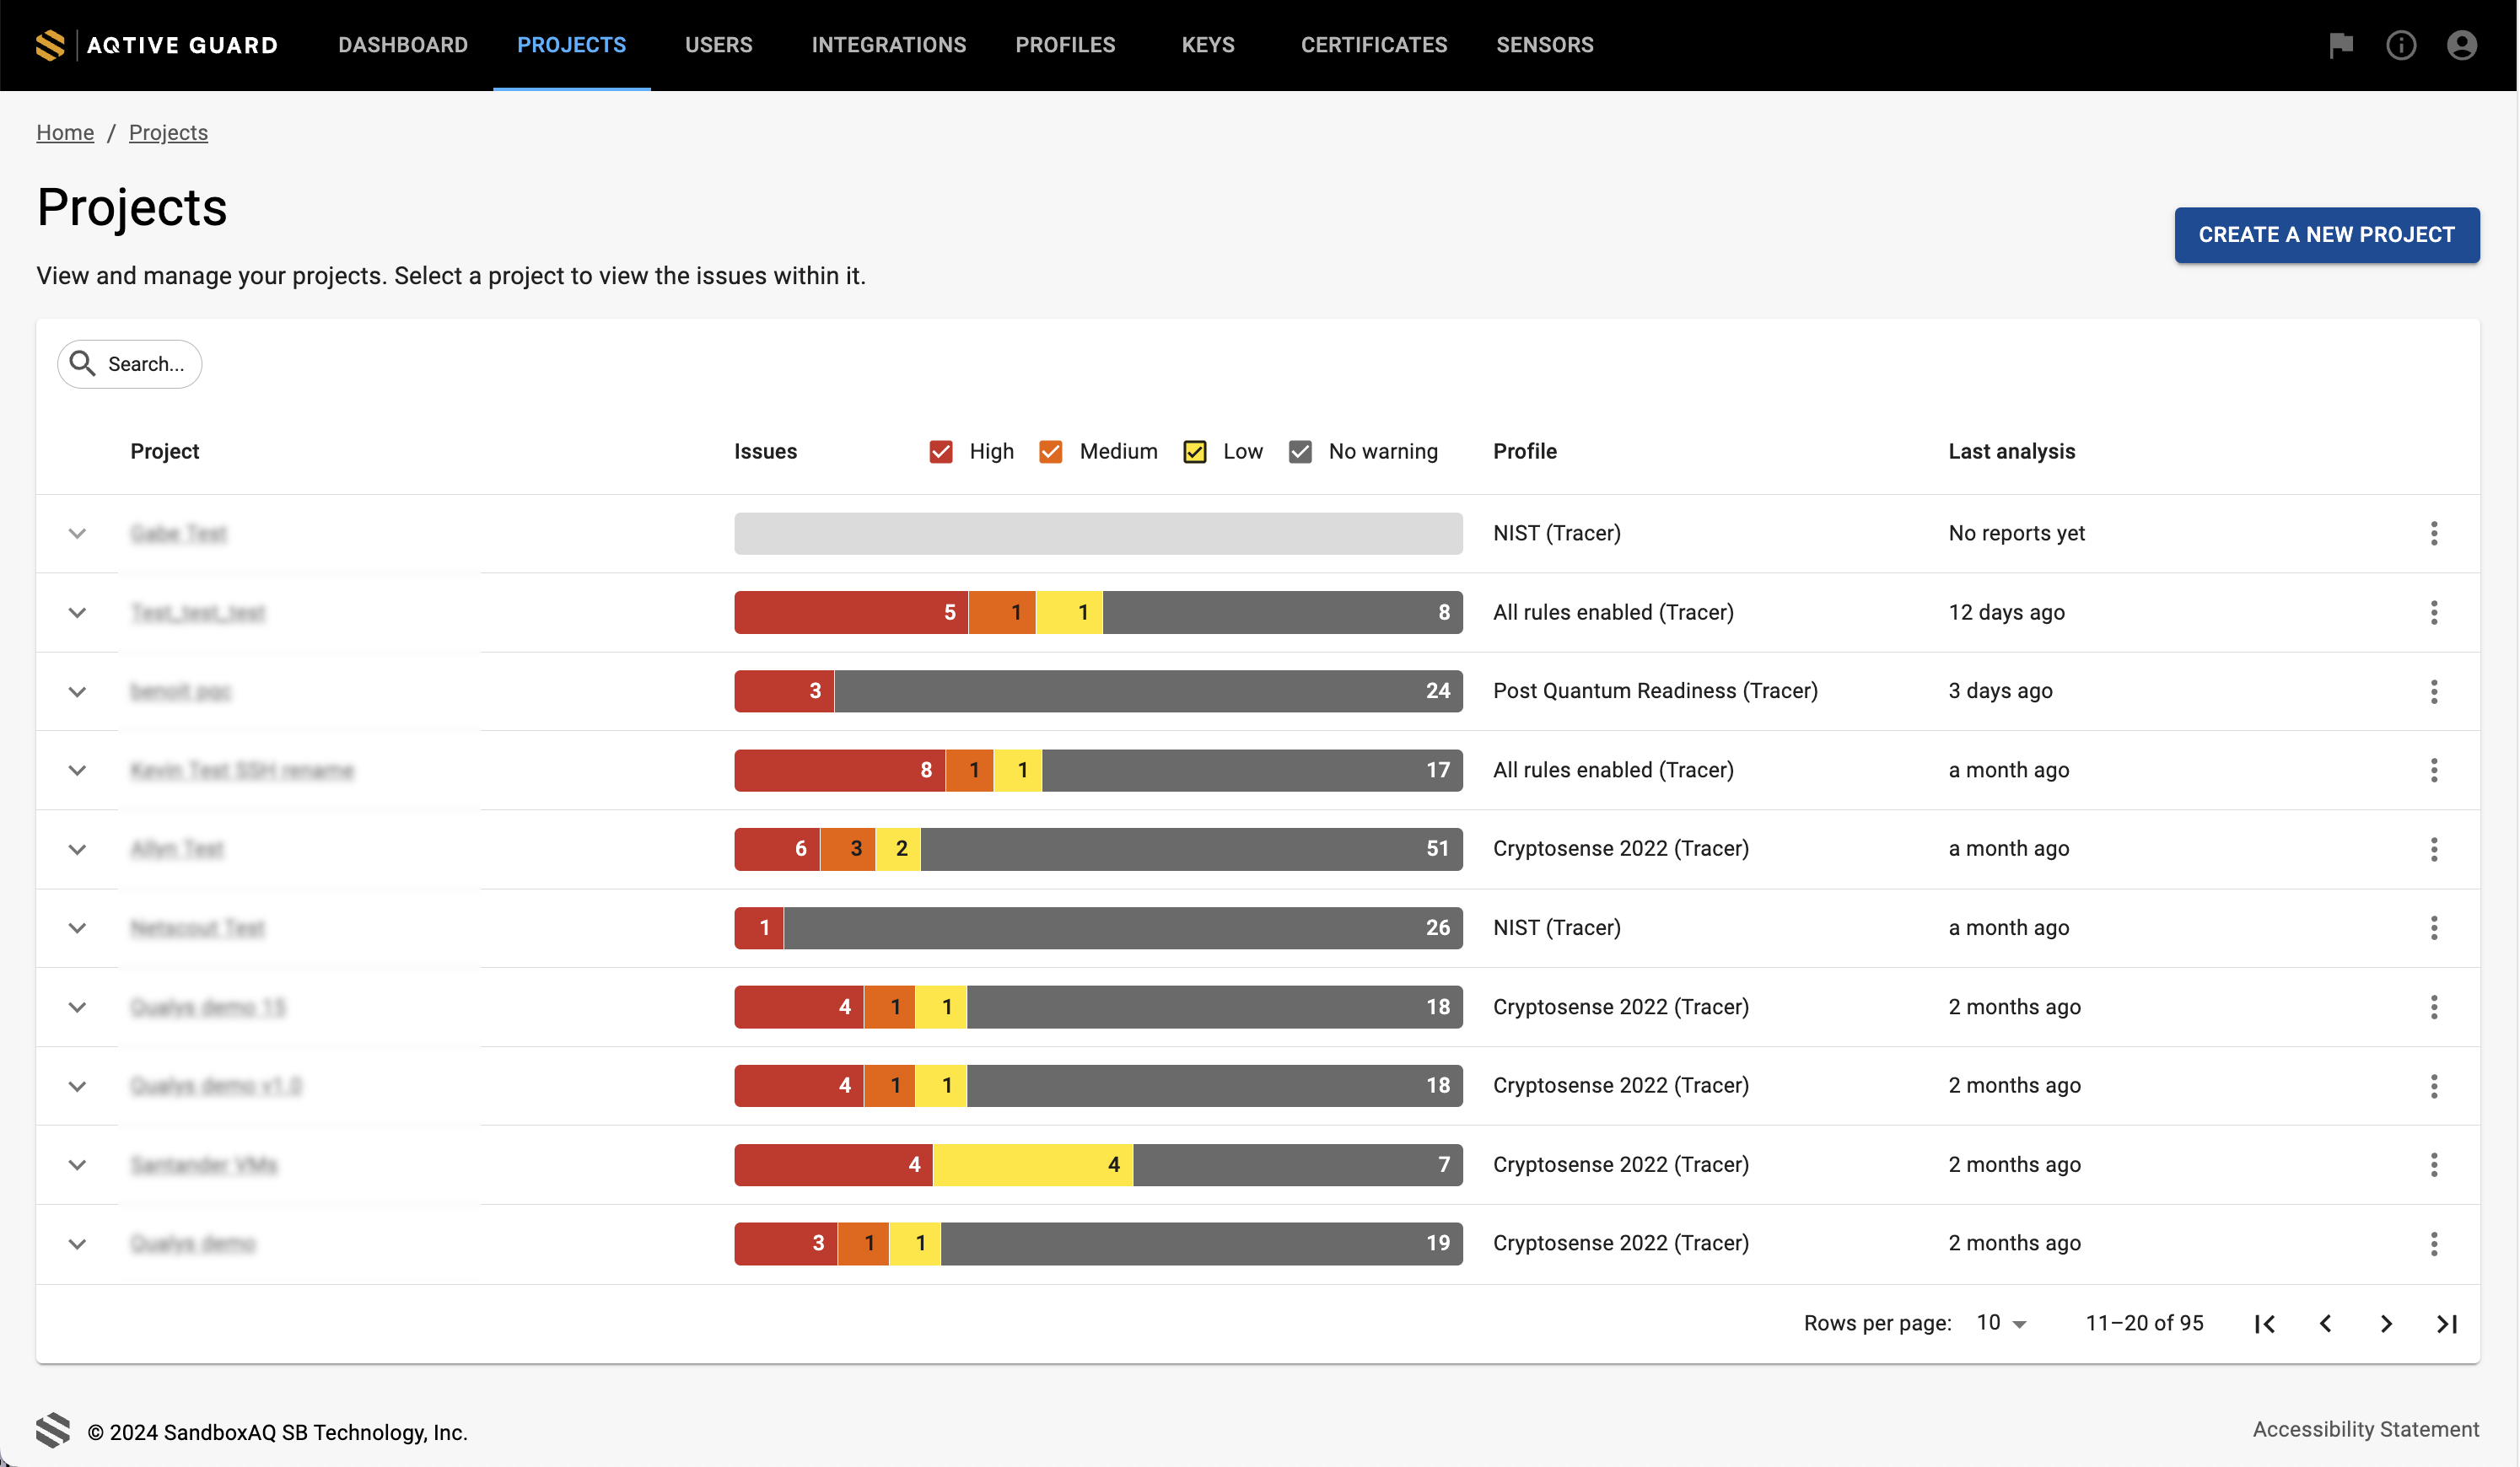Screen dimensions: 2520x1467
Task: Toggle the Low severity filter checkbox
Action: coord(1196,452)
